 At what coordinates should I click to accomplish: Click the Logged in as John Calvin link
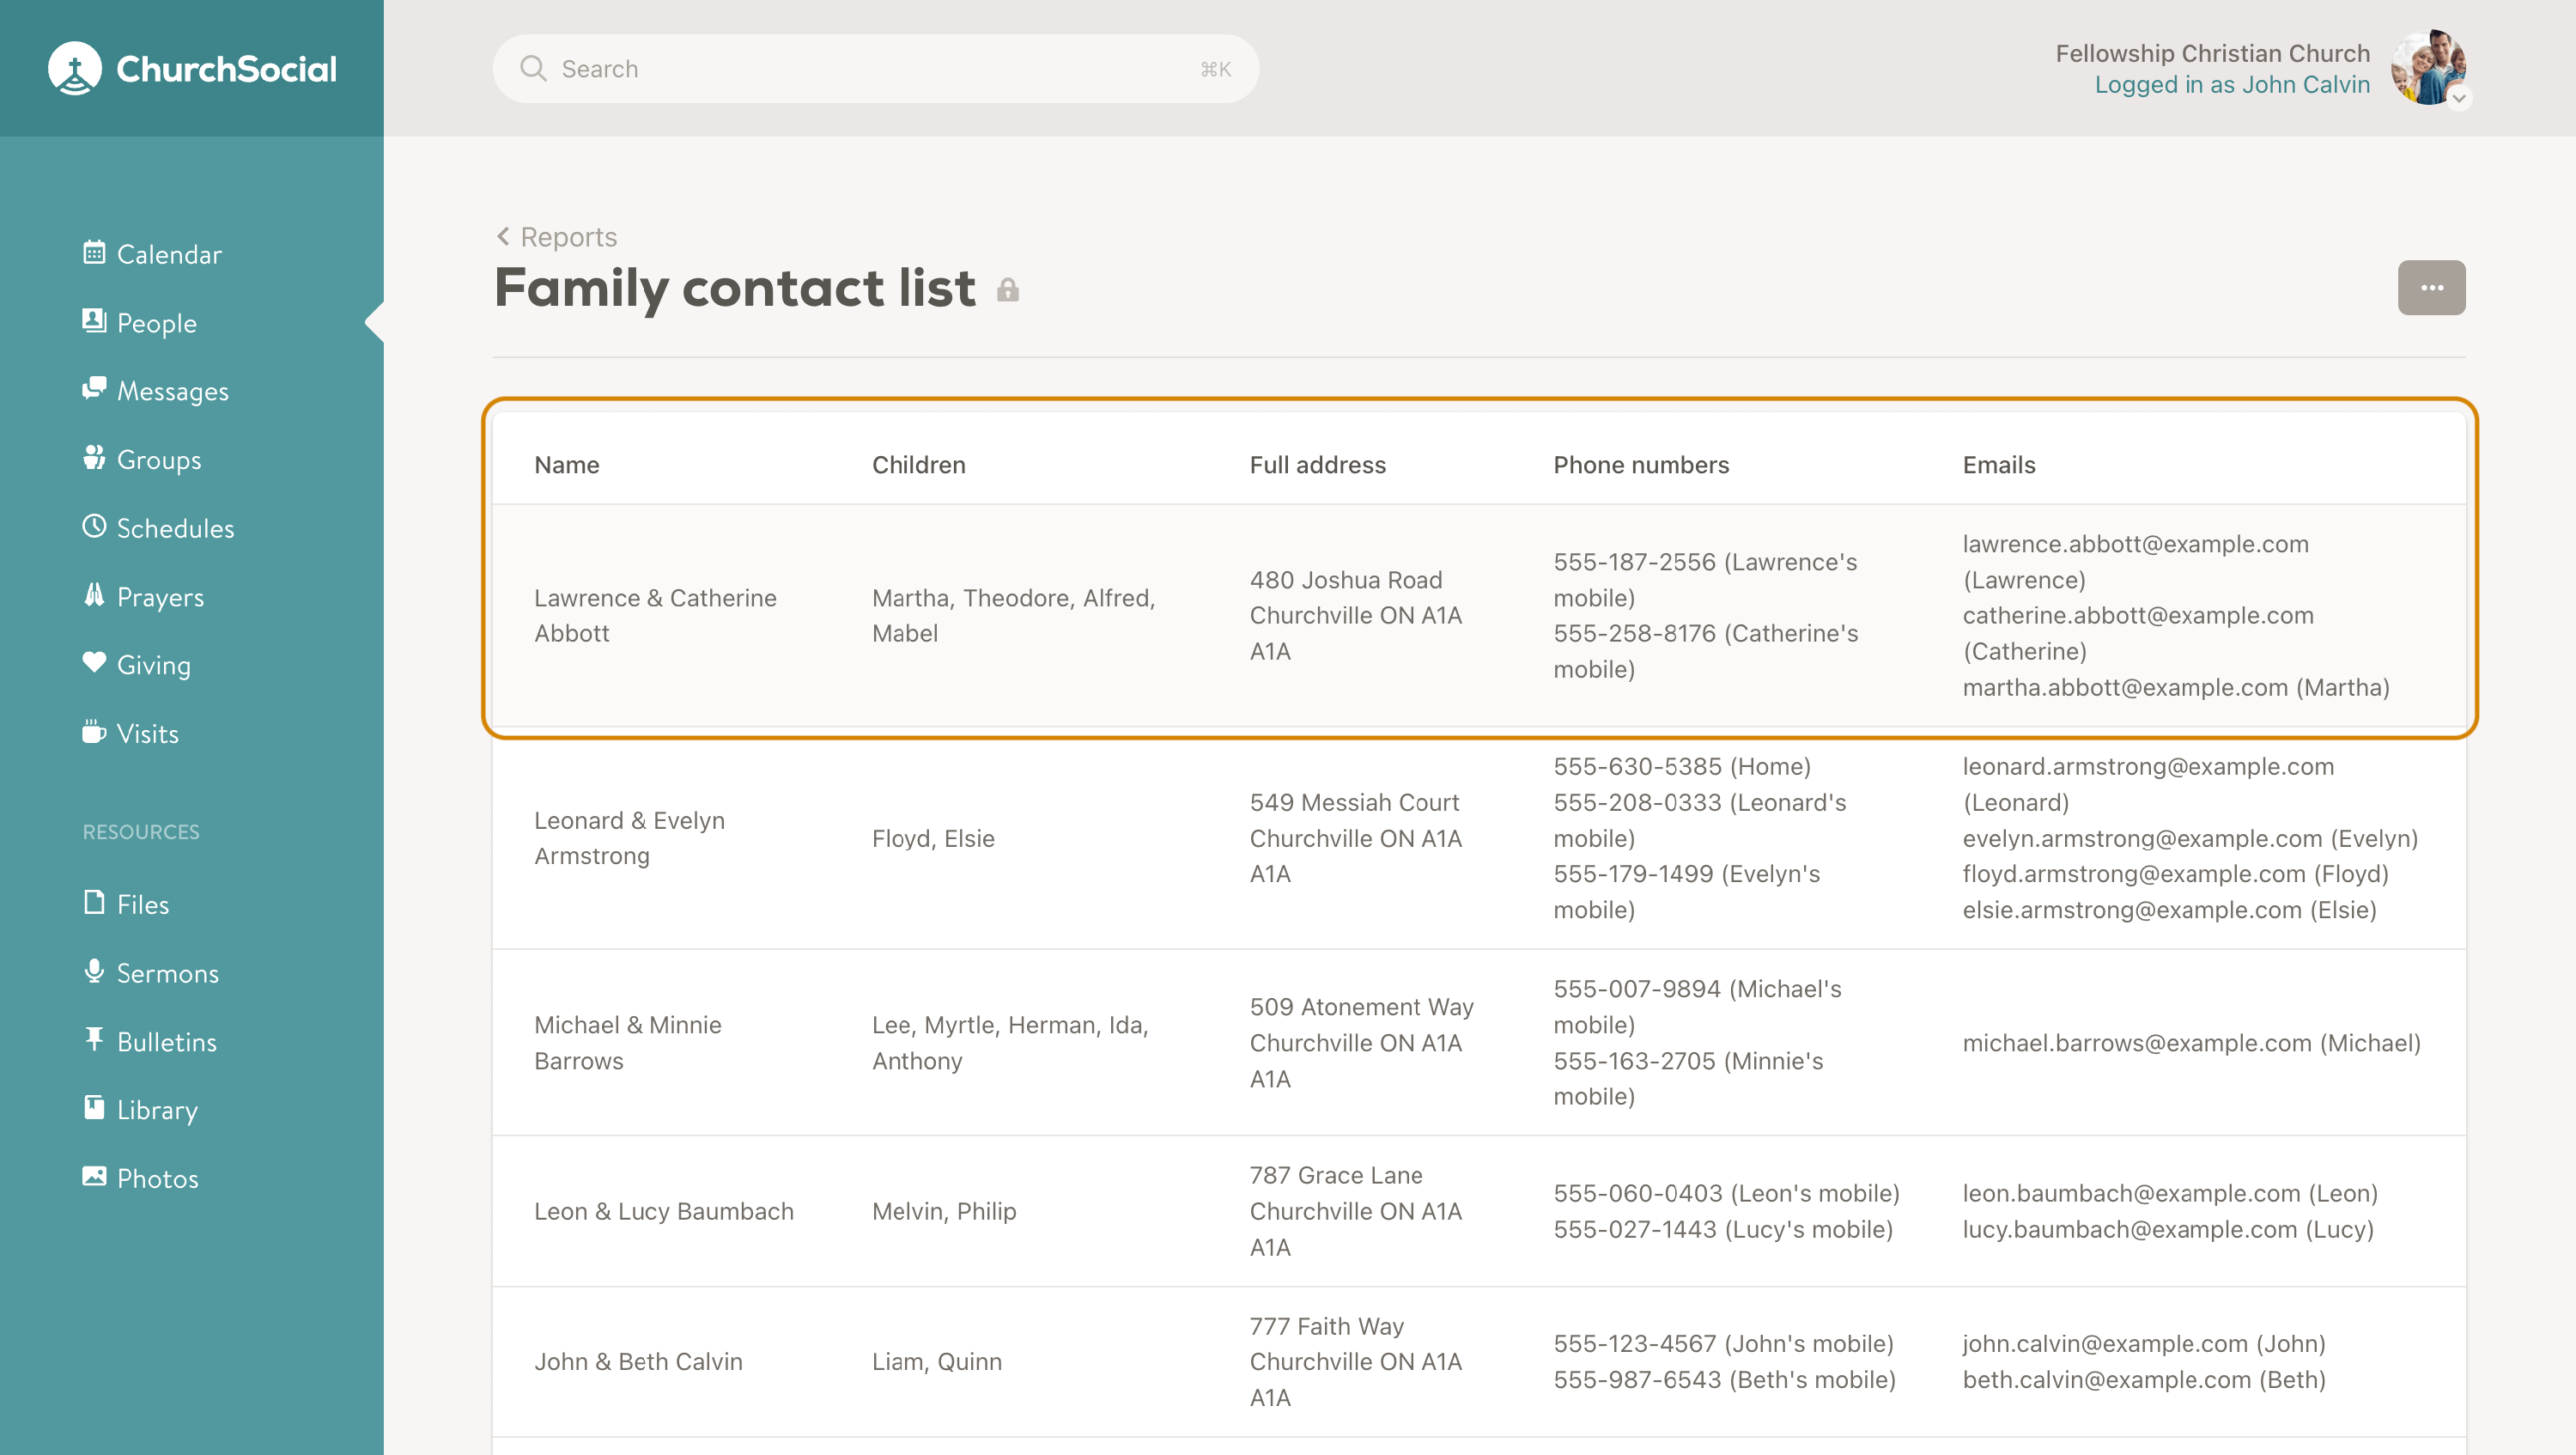point(2231,85)
